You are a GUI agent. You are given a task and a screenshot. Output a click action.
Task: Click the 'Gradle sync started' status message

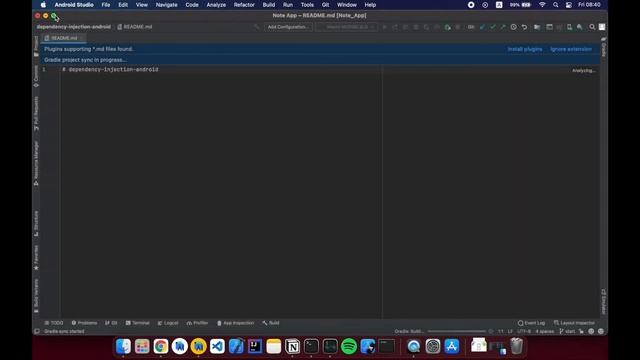pyautogui.click(x=64, y=331)
